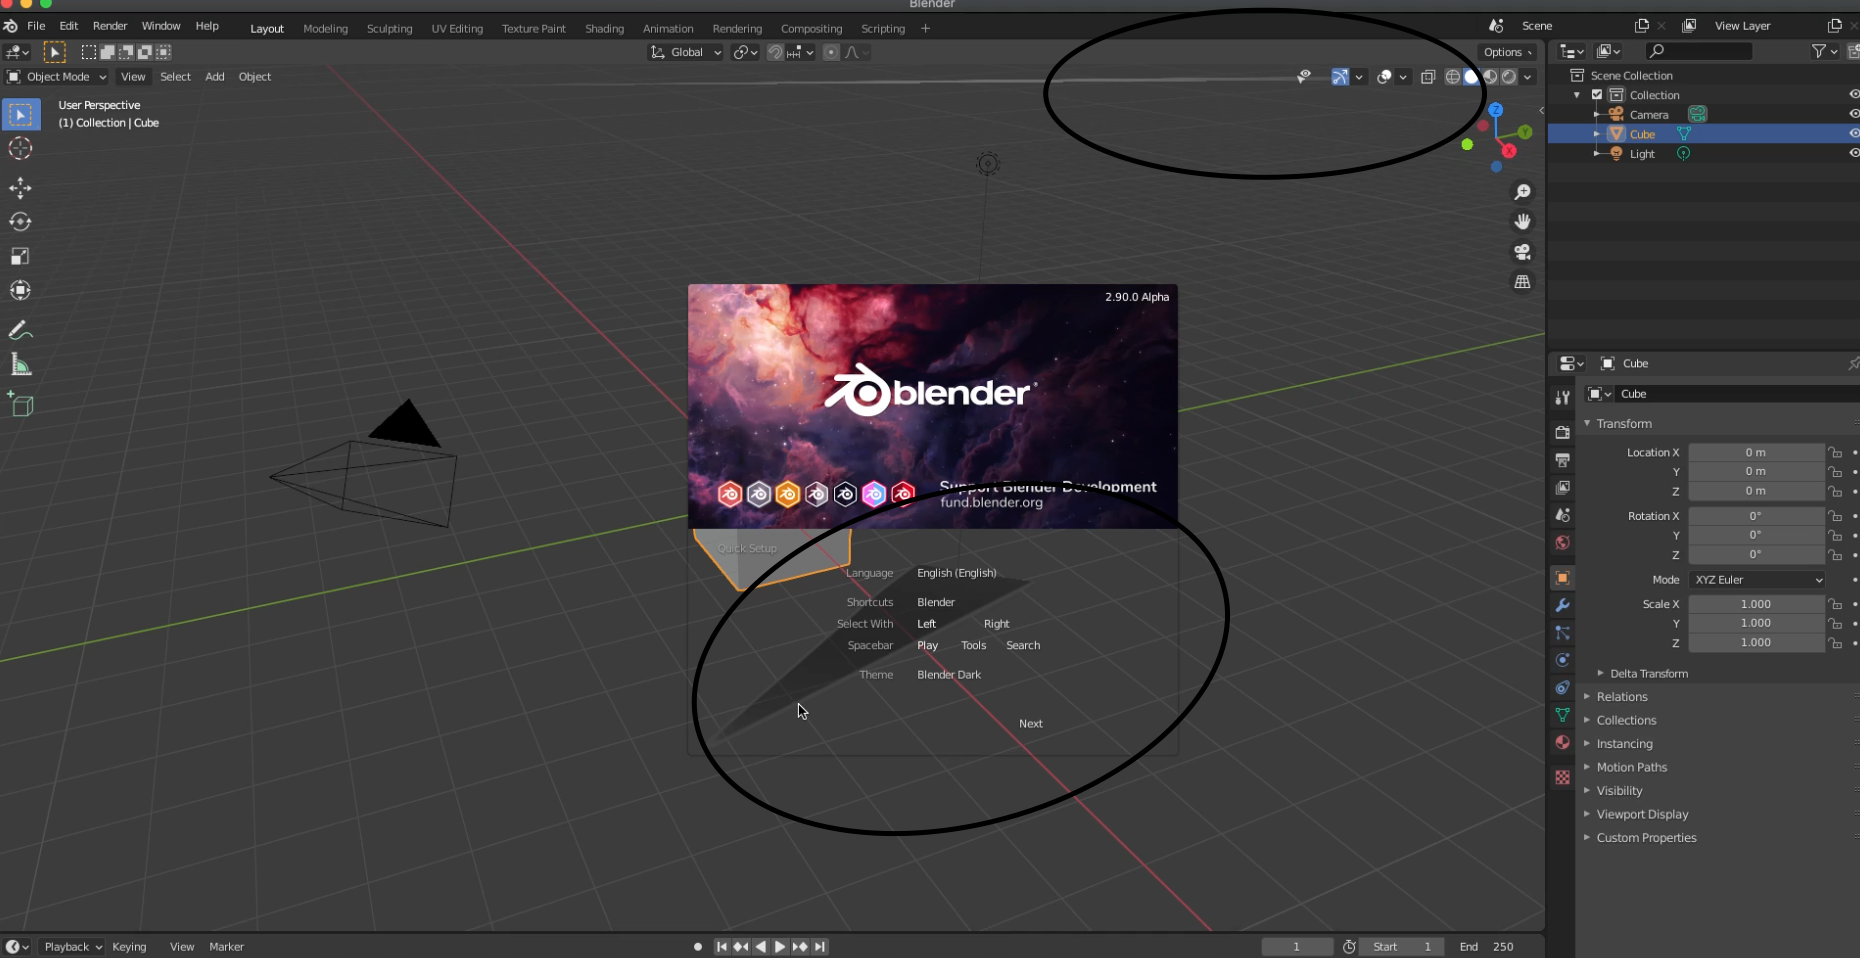
Task: Expand the Delta Transform section
Action: 1648,674
